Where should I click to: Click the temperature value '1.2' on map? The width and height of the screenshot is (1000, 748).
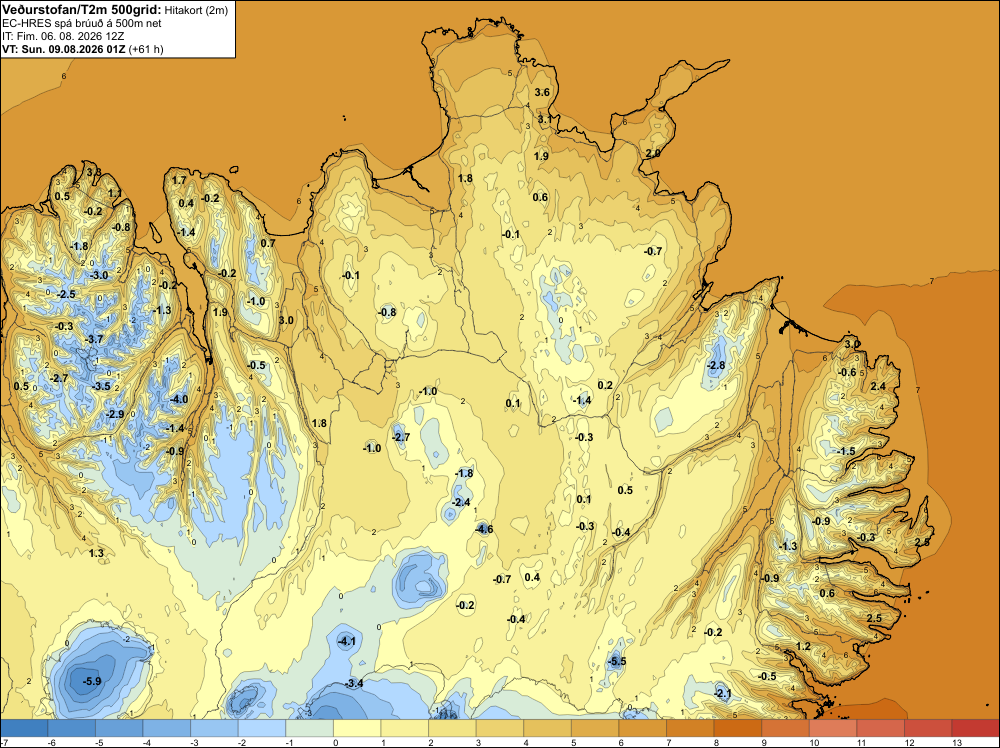pyautogui.click(x=804, y=646)
